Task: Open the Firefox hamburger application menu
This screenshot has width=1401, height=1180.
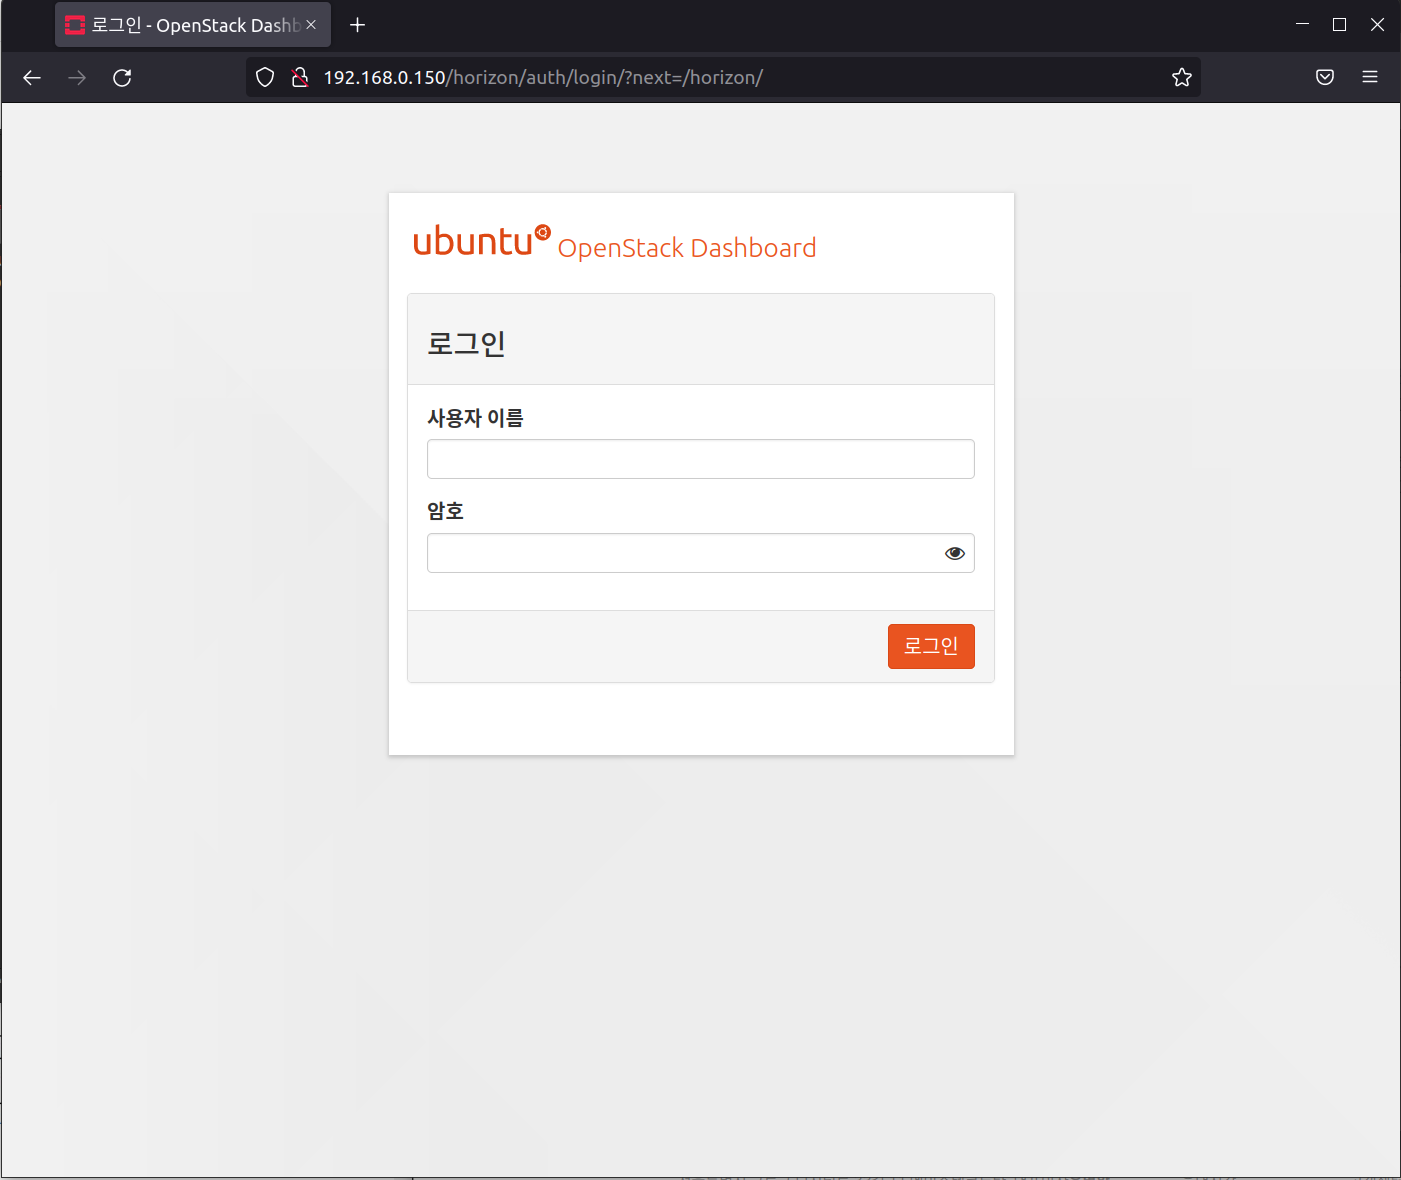Action: point(1370,78)
